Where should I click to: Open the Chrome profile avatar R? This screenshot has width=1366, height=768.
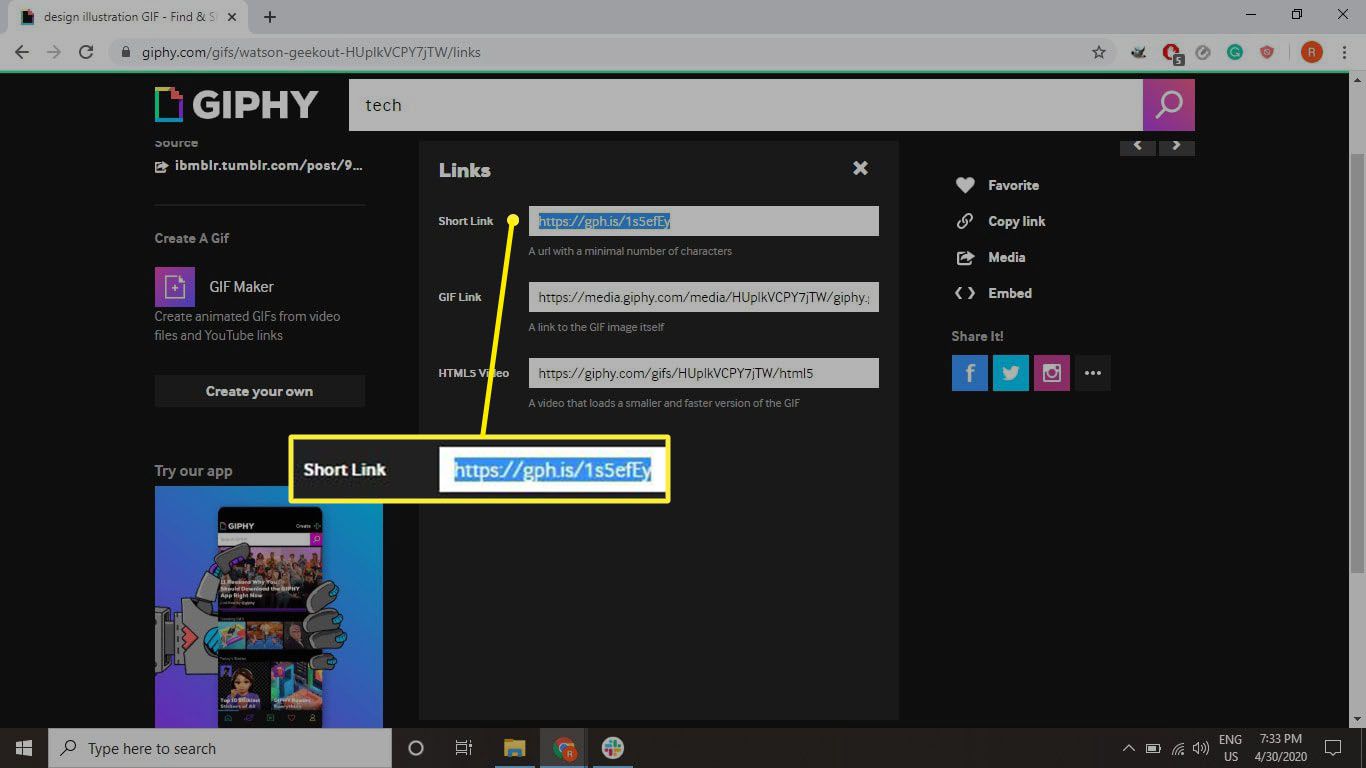(1311, 52)
